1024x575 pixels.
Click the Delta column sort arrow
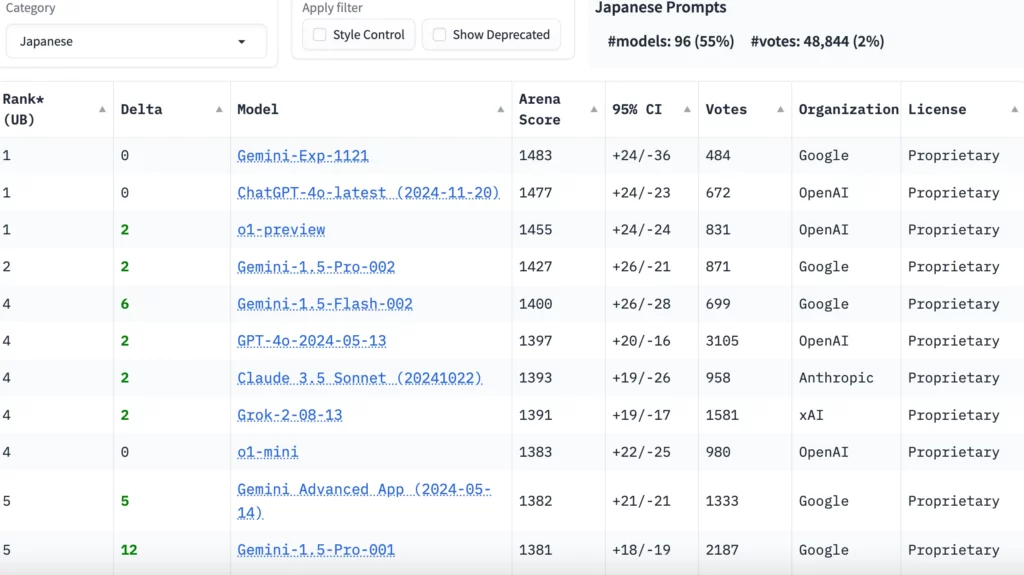219,109
